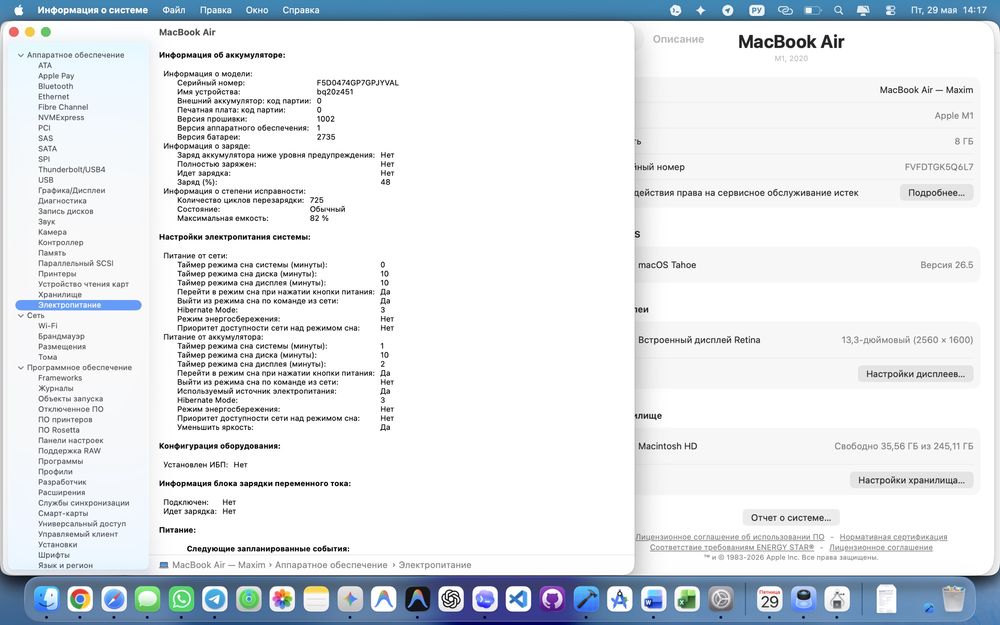The image size is (1000, 625).
Task: Open Spotlight search in menu bar
Action: point(839,10)
